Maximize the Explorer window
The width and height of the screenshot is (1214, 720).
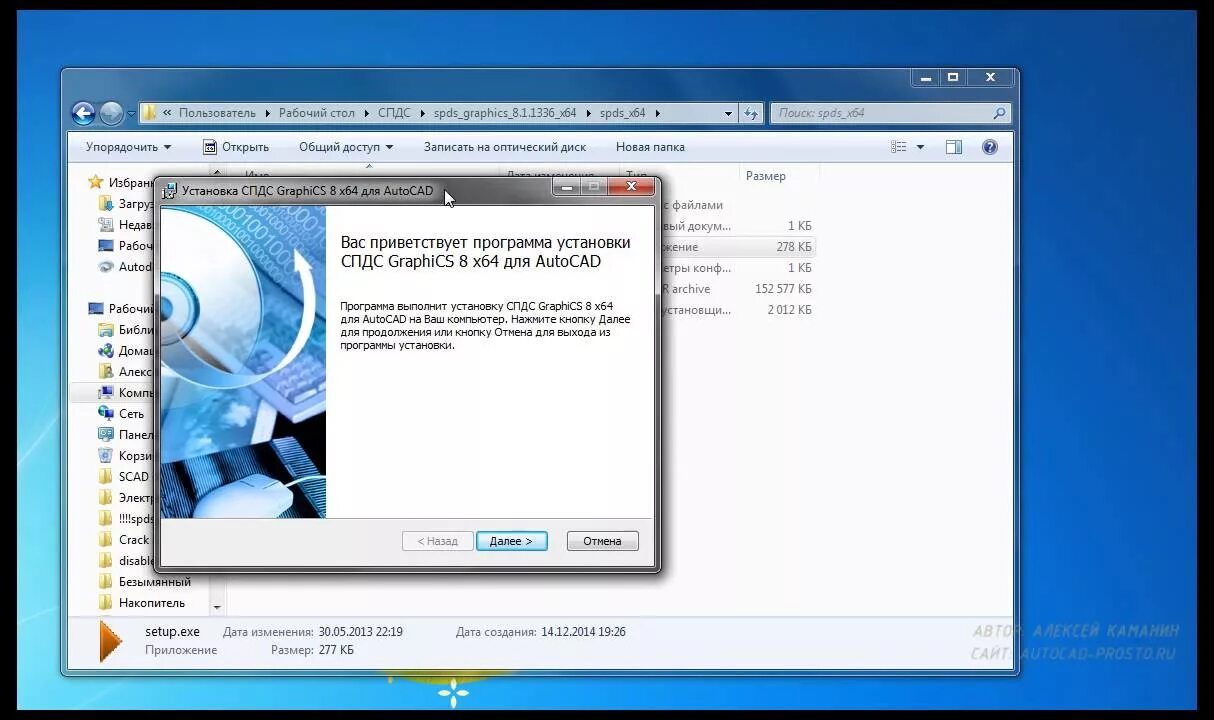click(x=952, y=77)
